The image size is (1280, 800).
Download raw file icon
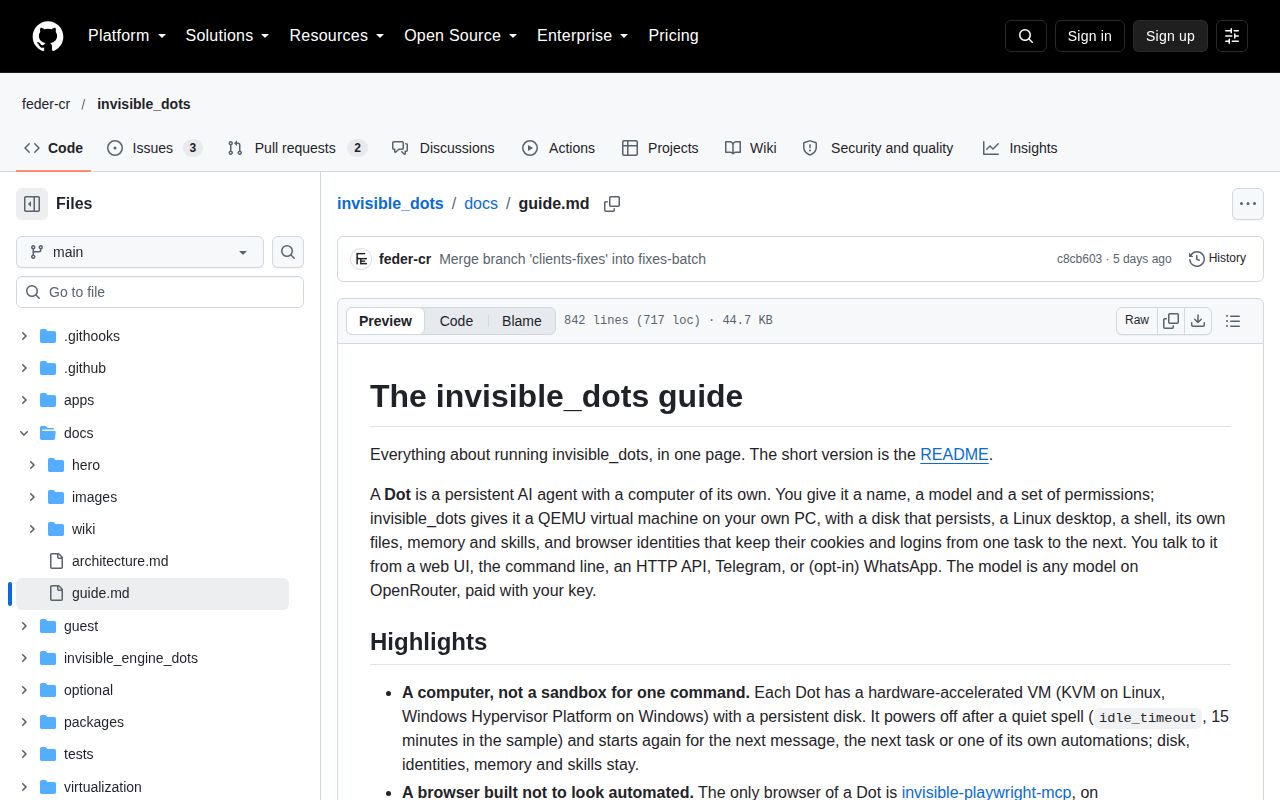tap(1198, 321)
